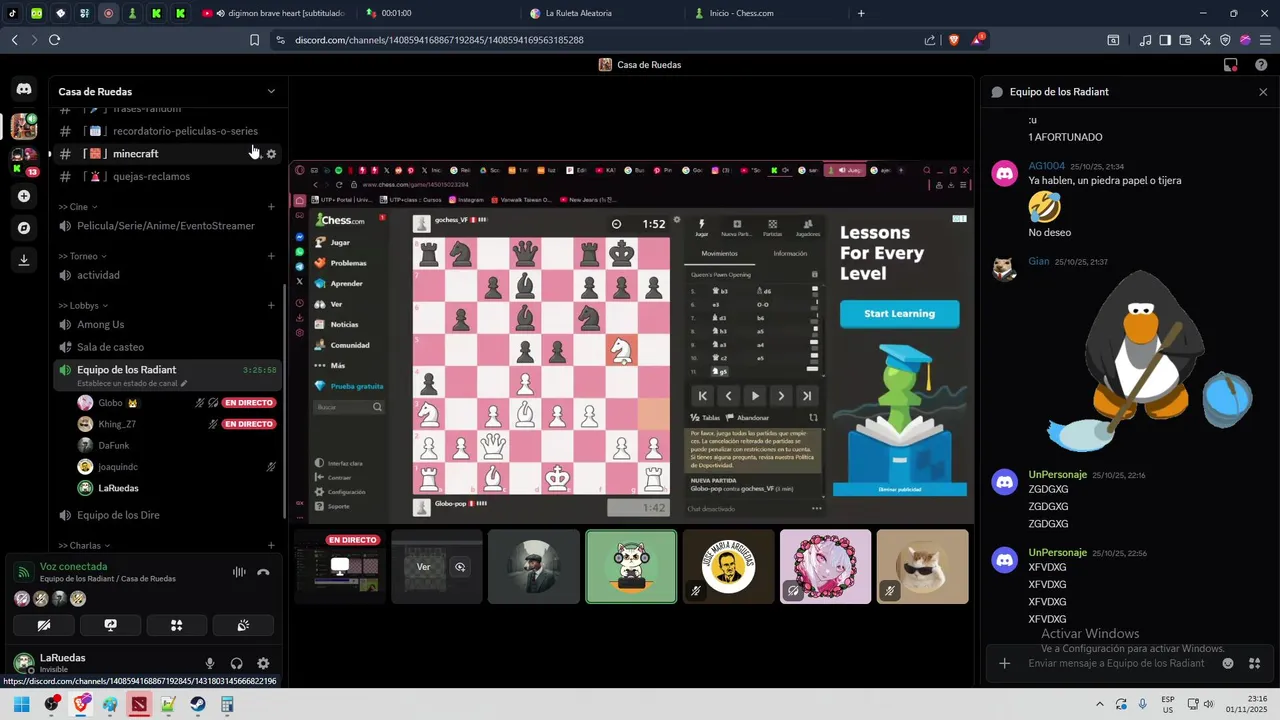Watch Khing_Z7's EN DIRECTO stream

[x=249, y=424]
